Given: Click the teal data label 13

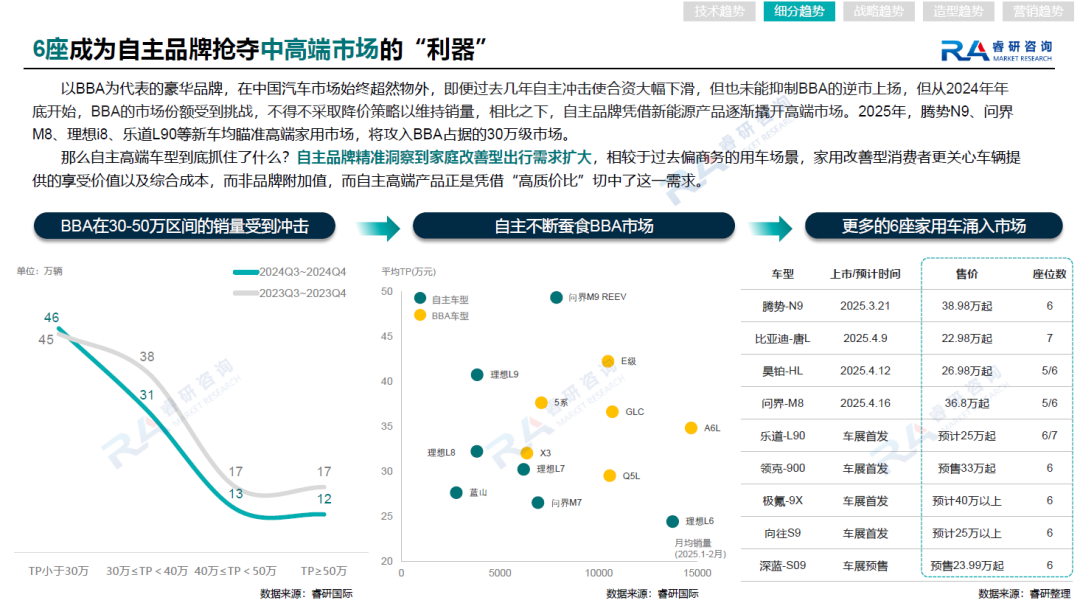Looking at the screenshot, I should coord(236,493).
